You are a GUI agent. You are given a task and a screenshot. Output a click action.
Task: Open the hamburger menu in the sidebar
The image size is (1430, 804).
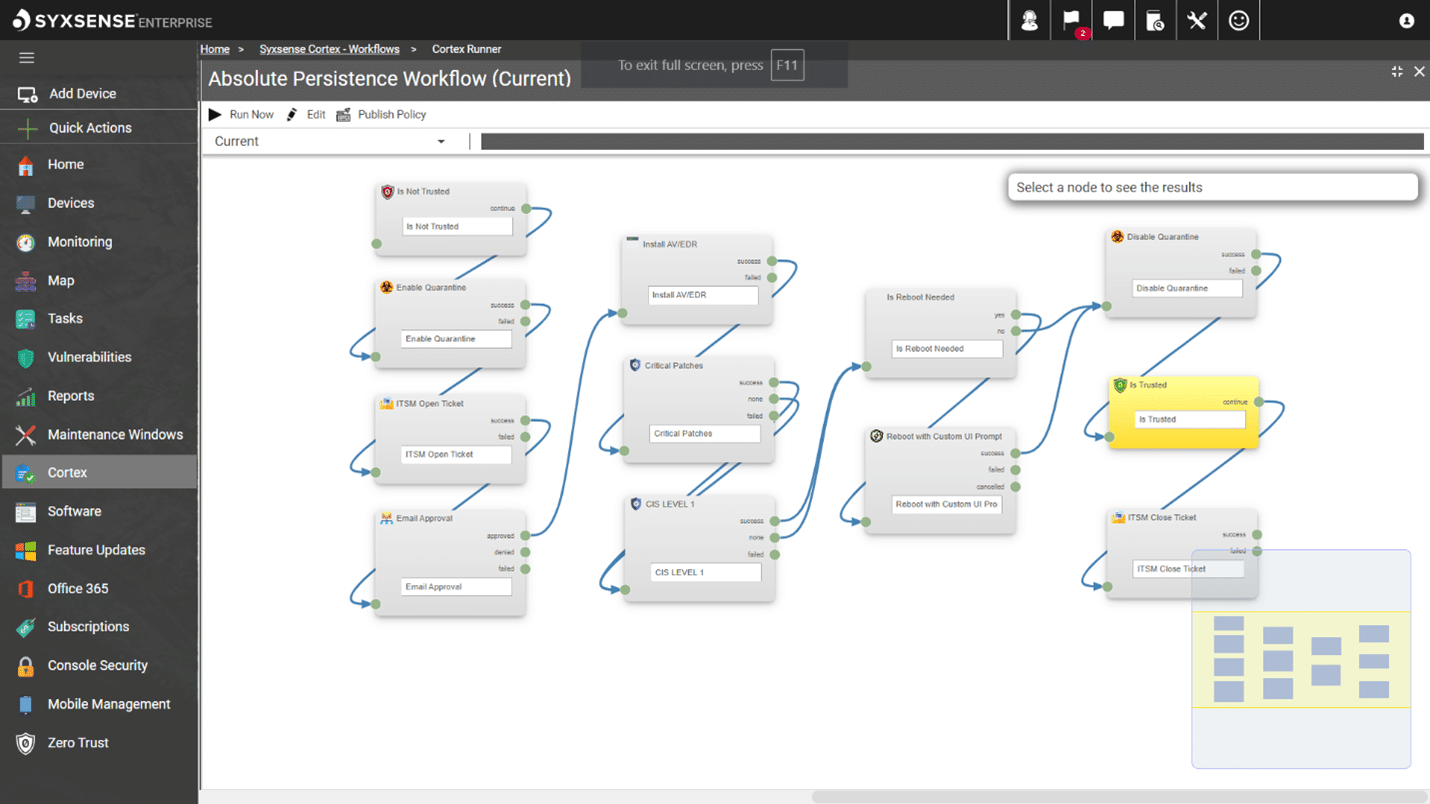click(x=27, y=58)
